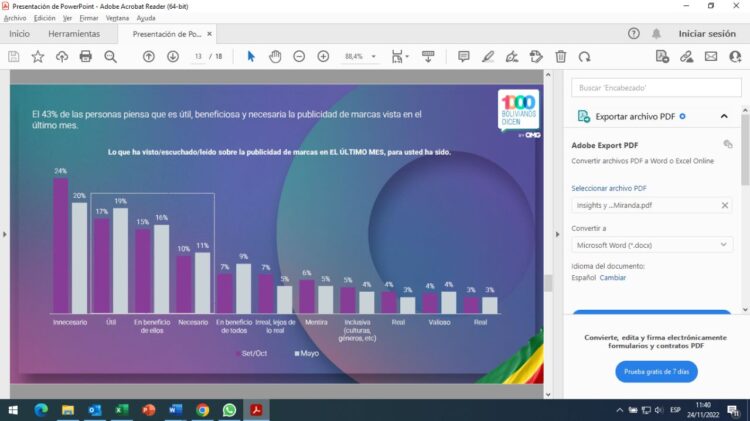Open the Ver menu
The width and height of the screenshot is (750, 421).
coord(67,18)
